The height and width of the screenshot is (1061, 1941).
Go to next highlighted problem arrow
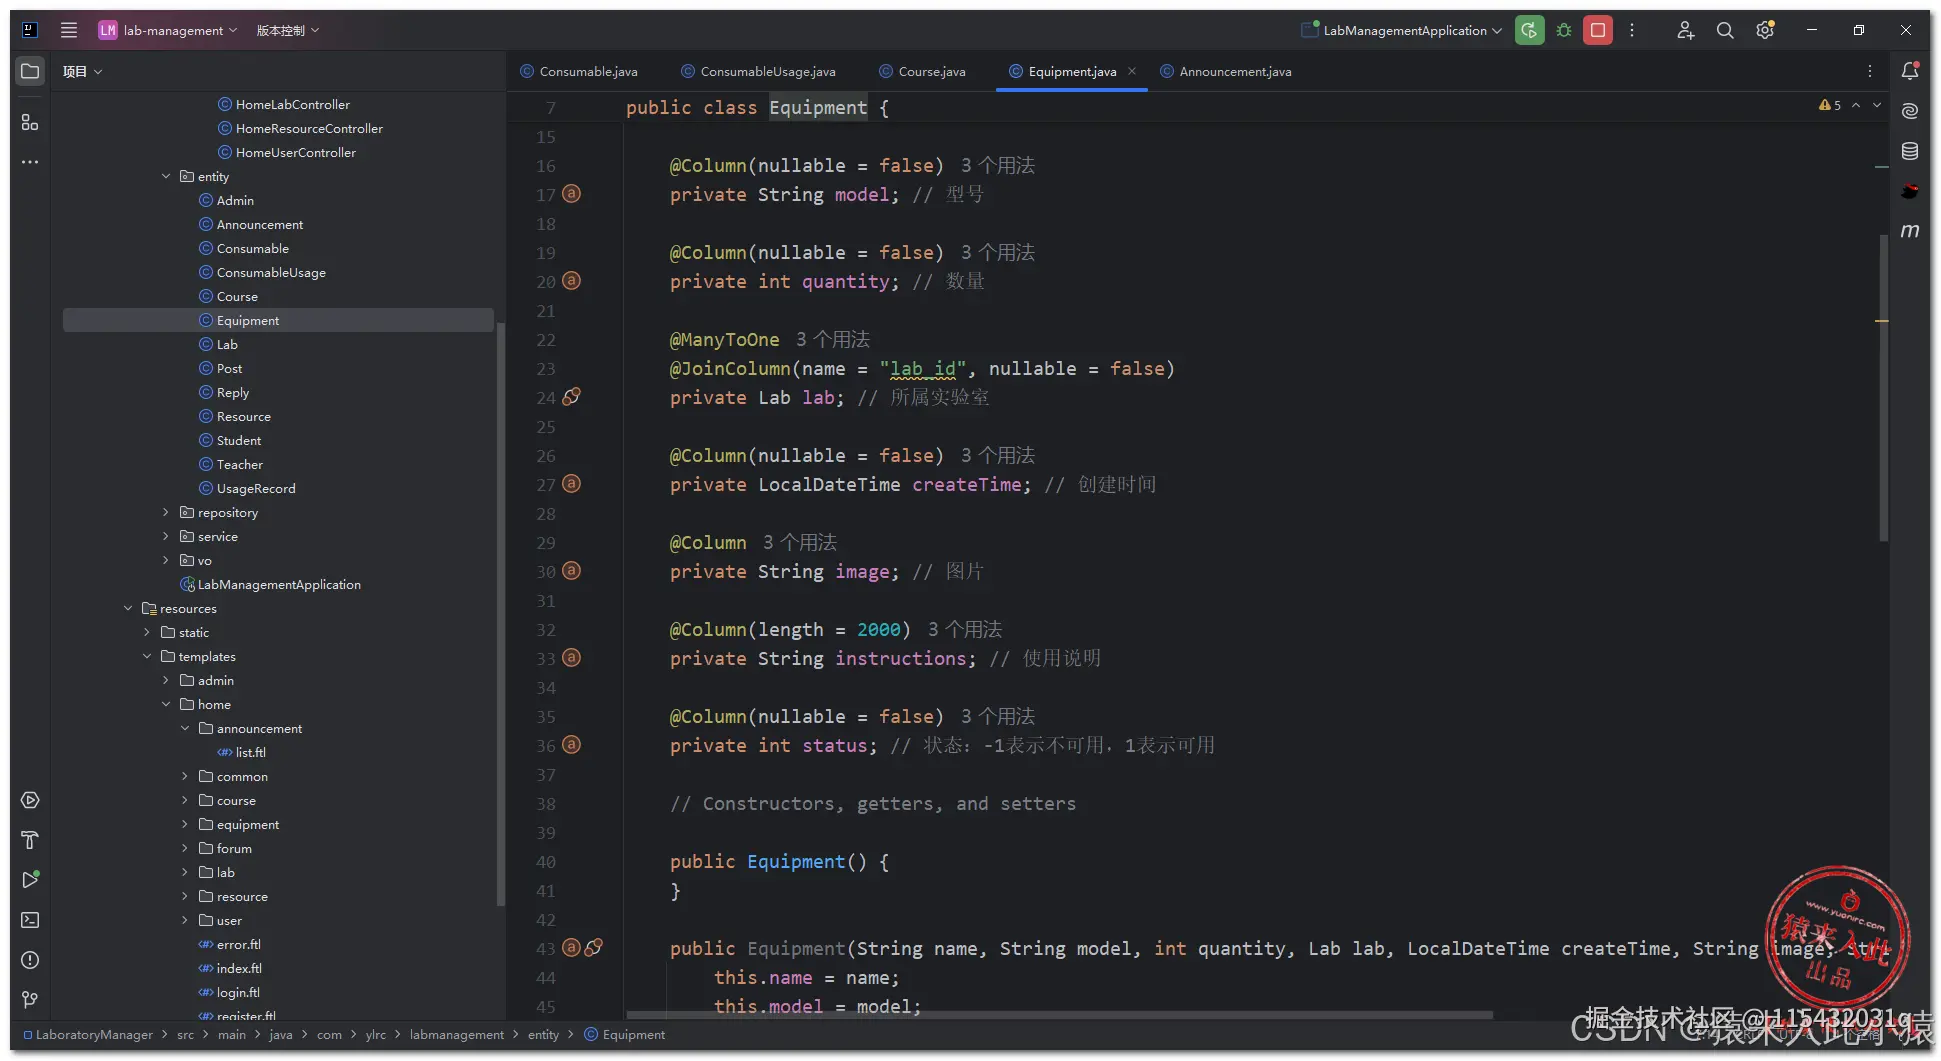pyautogui.click(x=1877, y=105)
